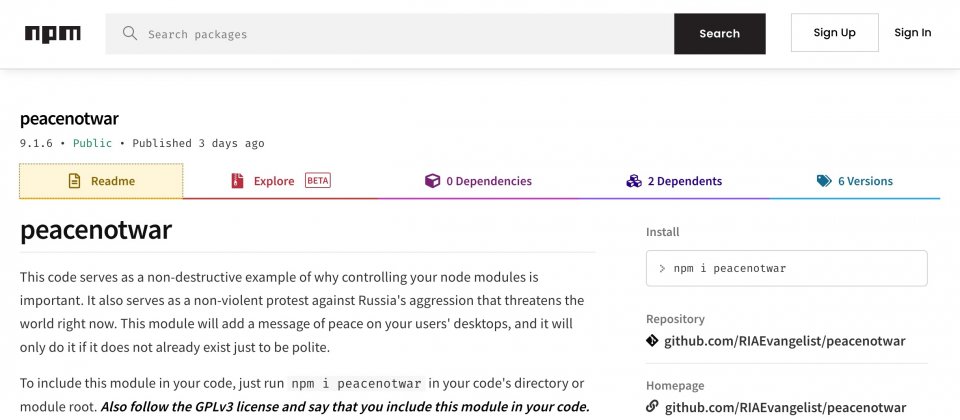Click the green Public label
The height and width of the screenshot is (420, 960).
(92, 143)
